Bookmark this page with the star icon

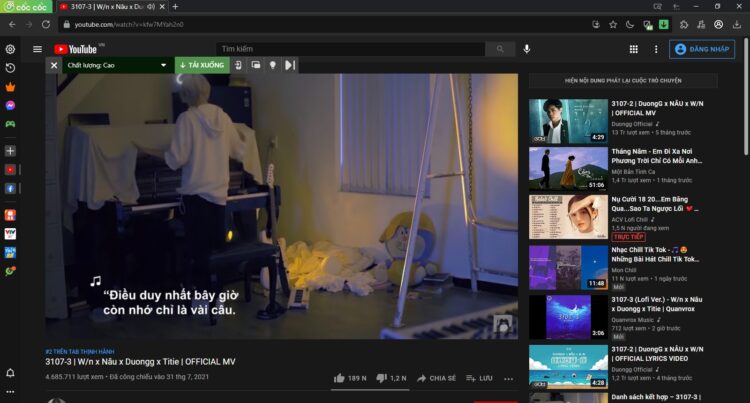pos(613,24)
